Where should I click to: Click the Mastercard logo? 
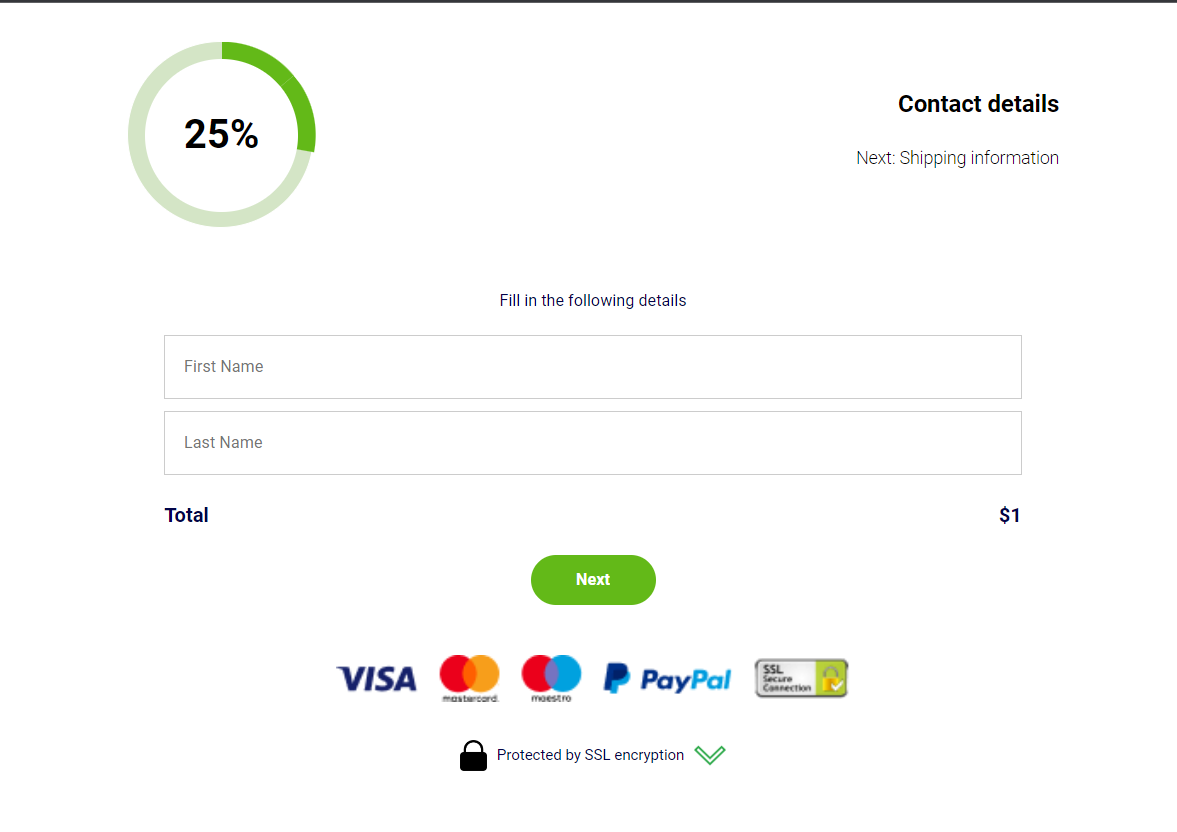[x=470, y=678]
